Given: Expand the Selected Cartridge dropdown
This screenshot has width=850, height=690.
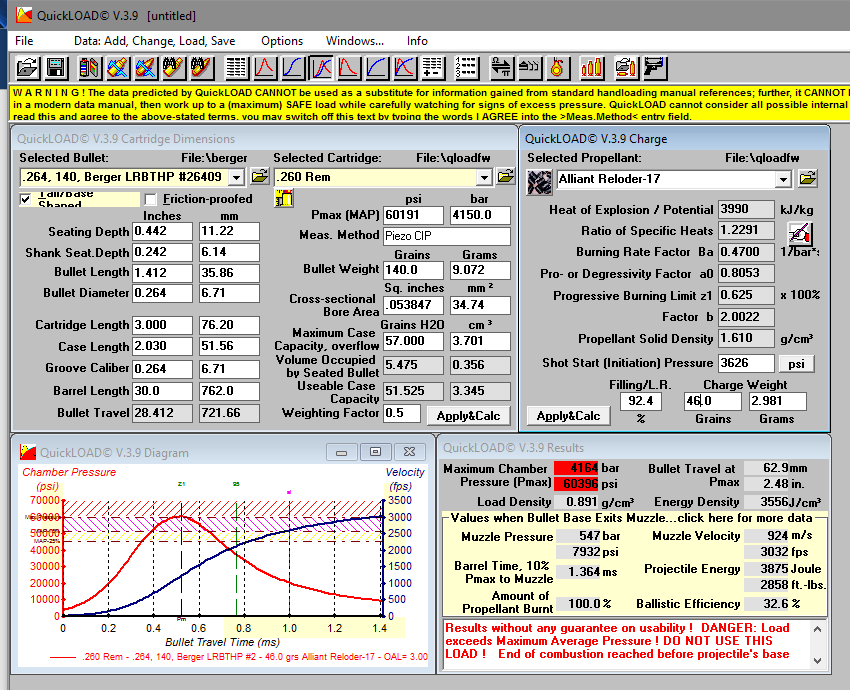Looking at the screenshot, I should [484, 177].
